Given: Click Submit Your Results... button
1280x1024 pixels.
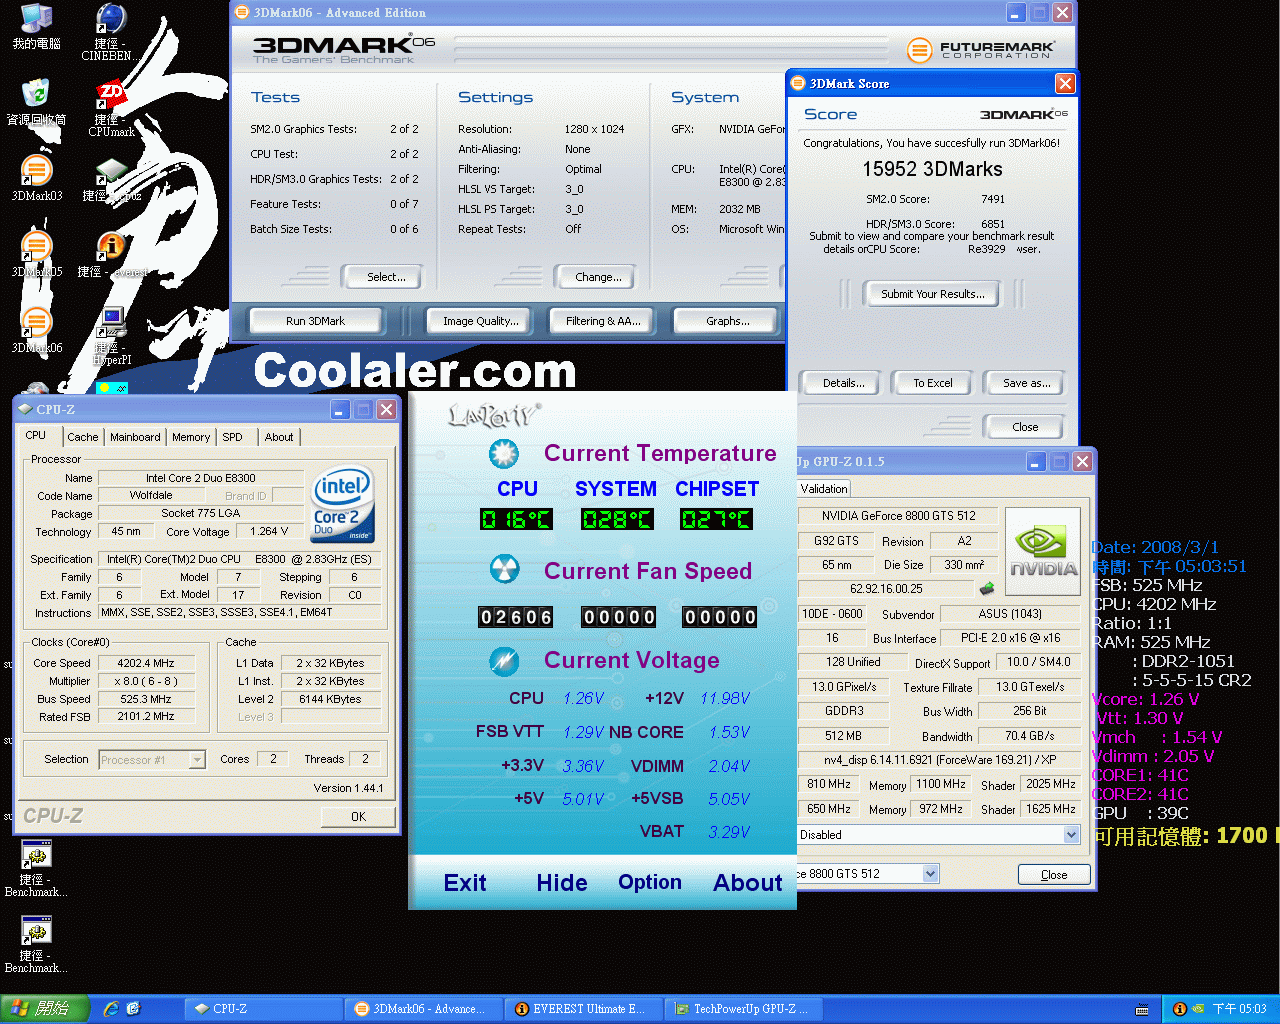Looking at the screenshot, I should tap(933, 294).
